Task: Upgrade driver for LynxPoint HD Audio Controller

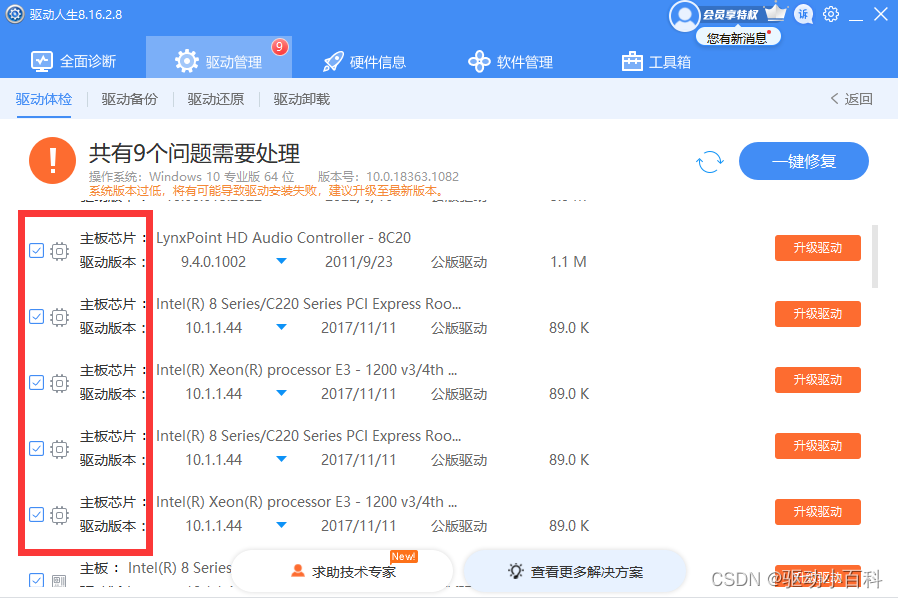Action: click(818, 248)
